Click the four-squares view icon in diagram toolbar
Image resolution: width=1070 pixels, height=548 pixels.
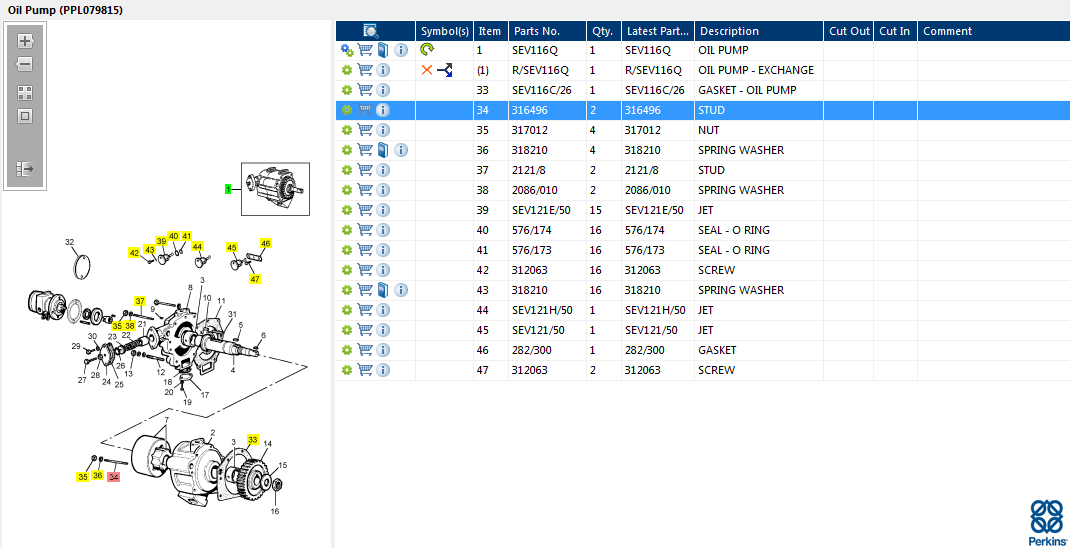(x=25, y=93)
